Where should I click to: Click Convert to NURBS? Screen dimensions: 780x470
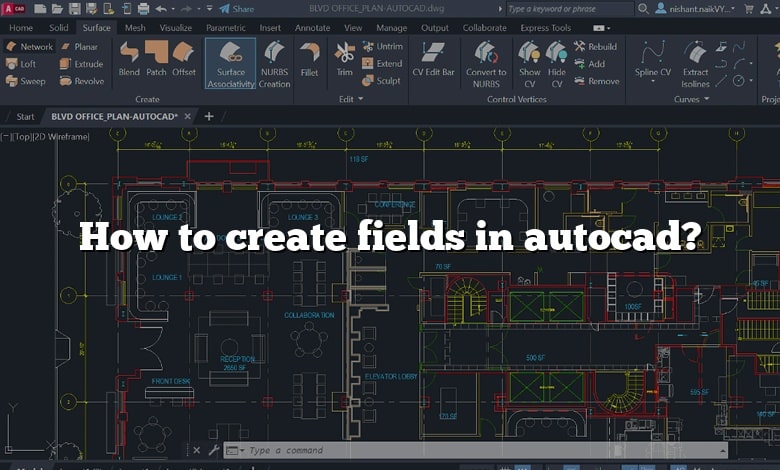pyautogui.click(x=486, y=58)
